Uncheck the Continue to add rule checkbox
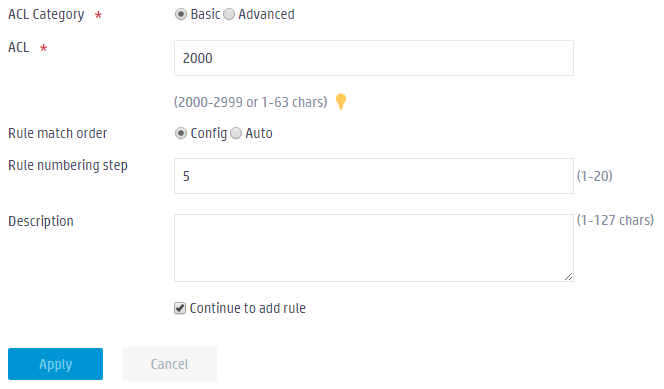This screenshot has width=664, height=389. (x=180, y=308)
